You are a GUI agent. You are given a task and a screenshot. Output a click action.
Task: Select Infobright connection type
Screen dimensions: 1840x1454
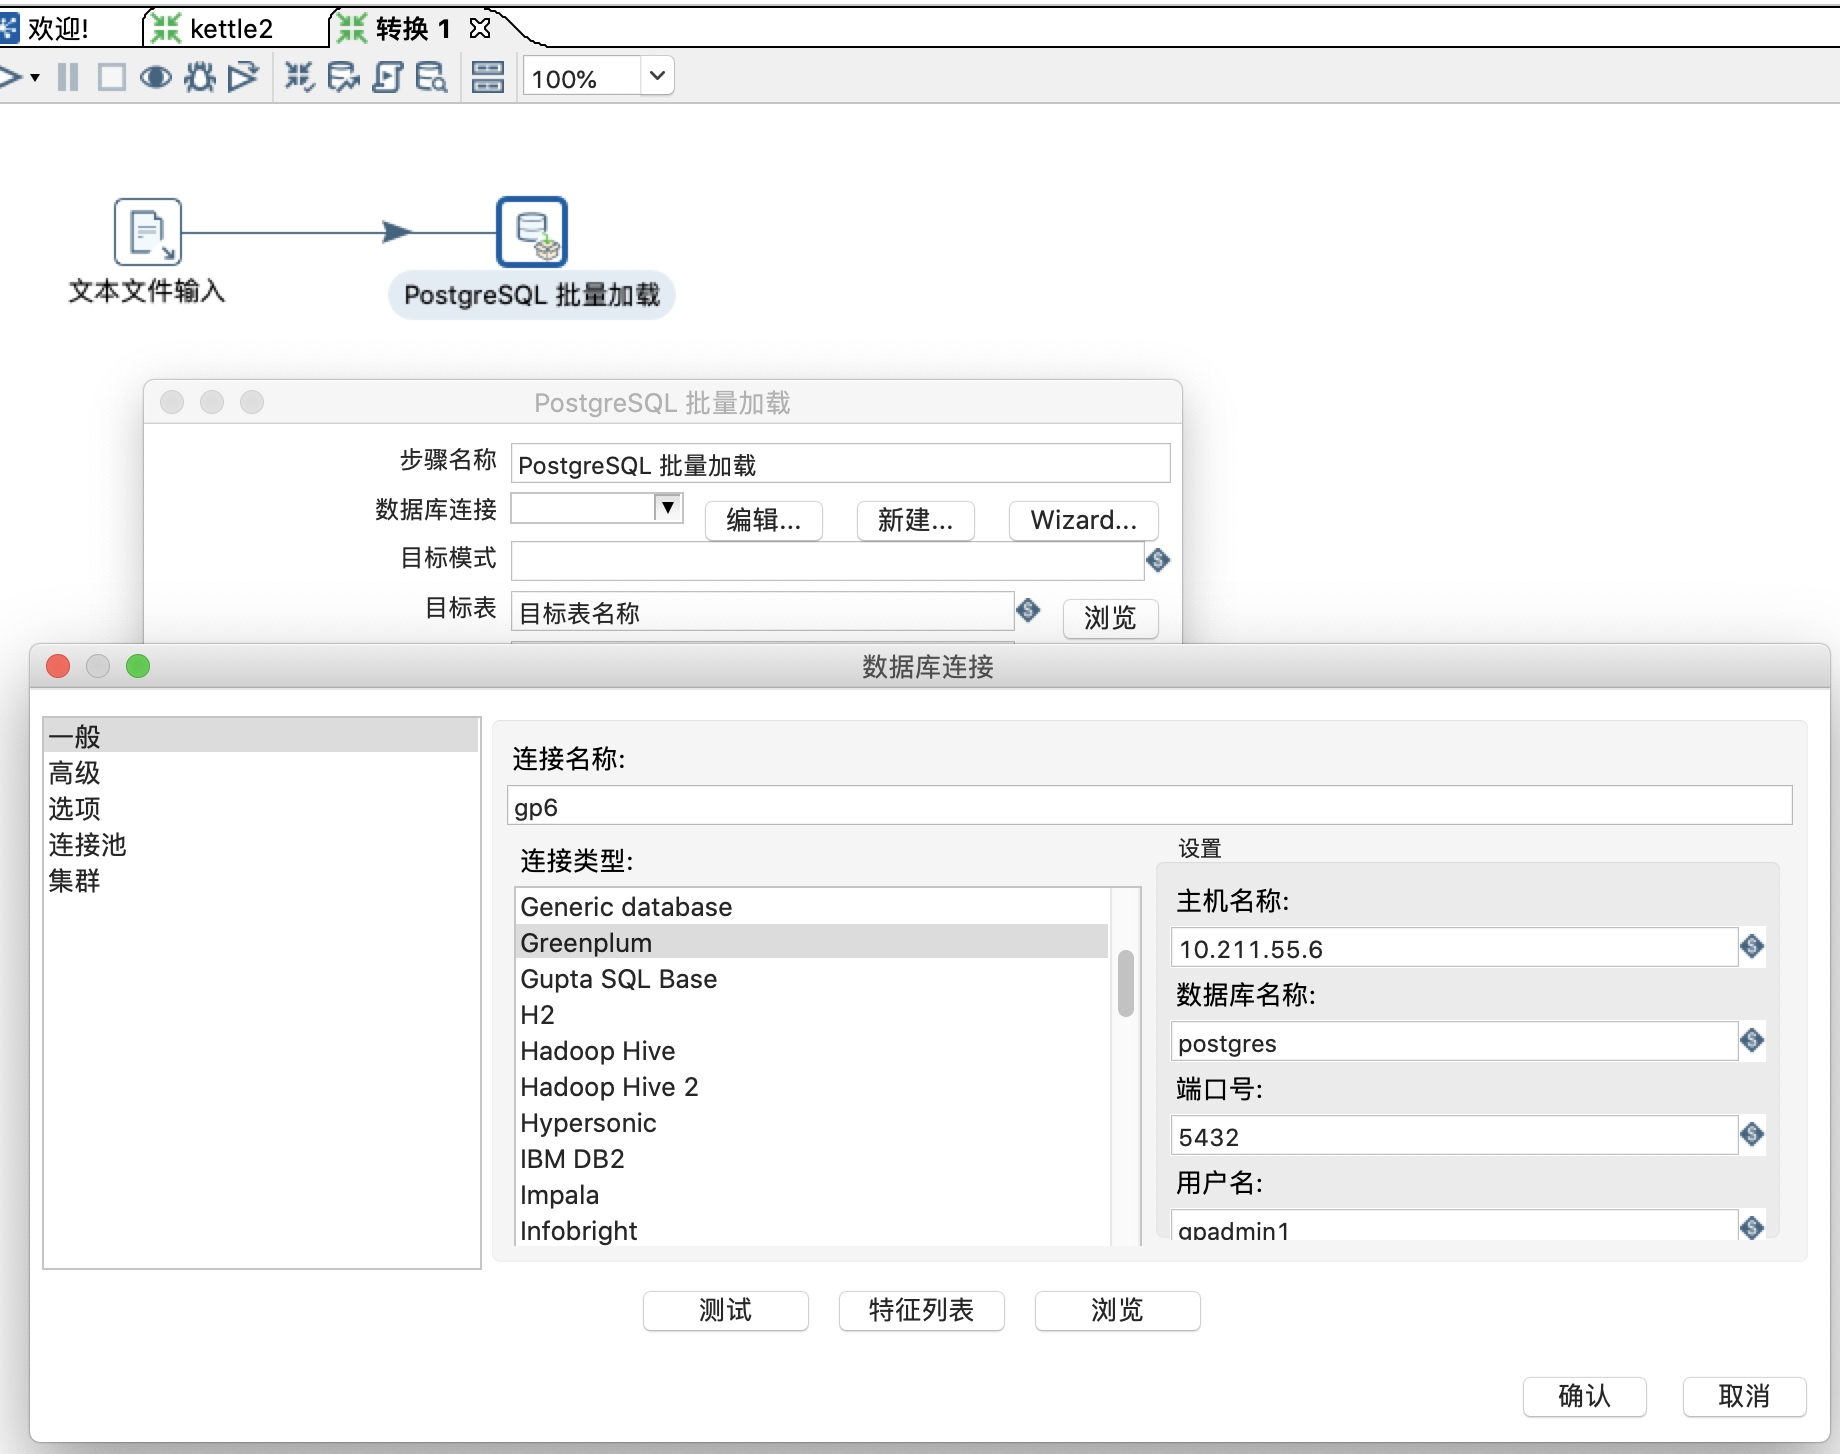click(x=812, y=1230)
